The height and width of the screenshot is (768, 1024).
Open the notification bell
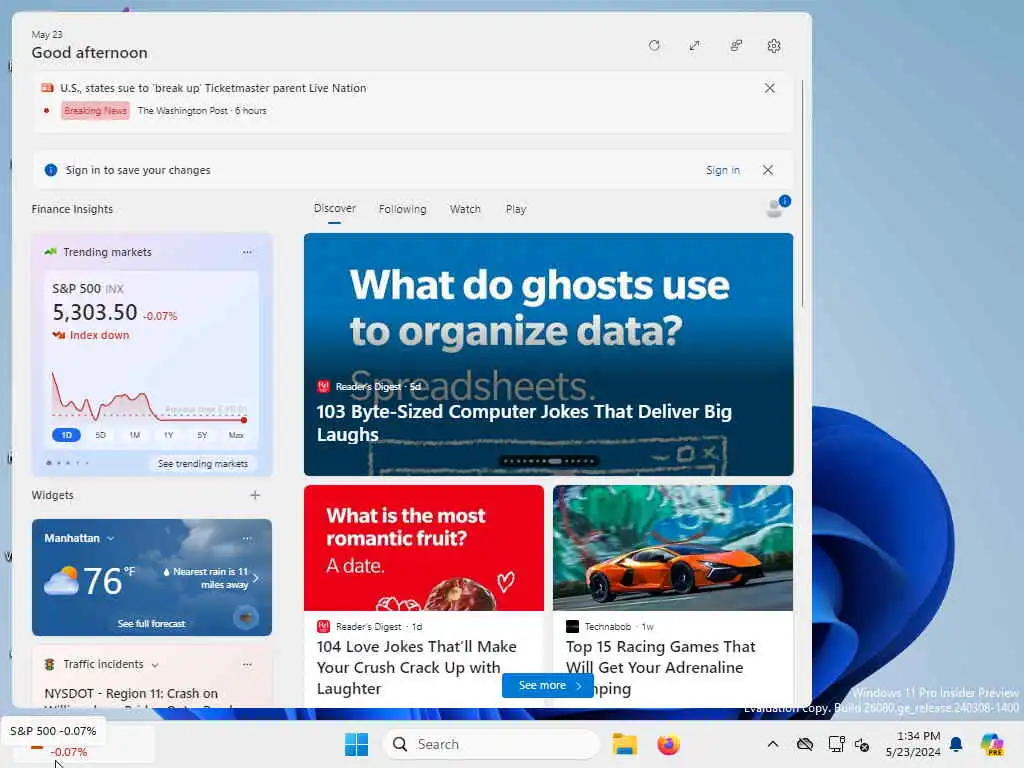[x=956, y=744]
